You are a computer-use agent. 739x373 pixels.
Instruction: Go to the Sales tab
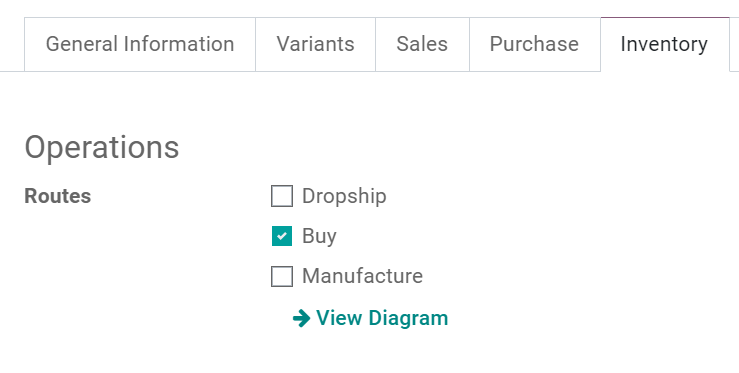(422, 44)
